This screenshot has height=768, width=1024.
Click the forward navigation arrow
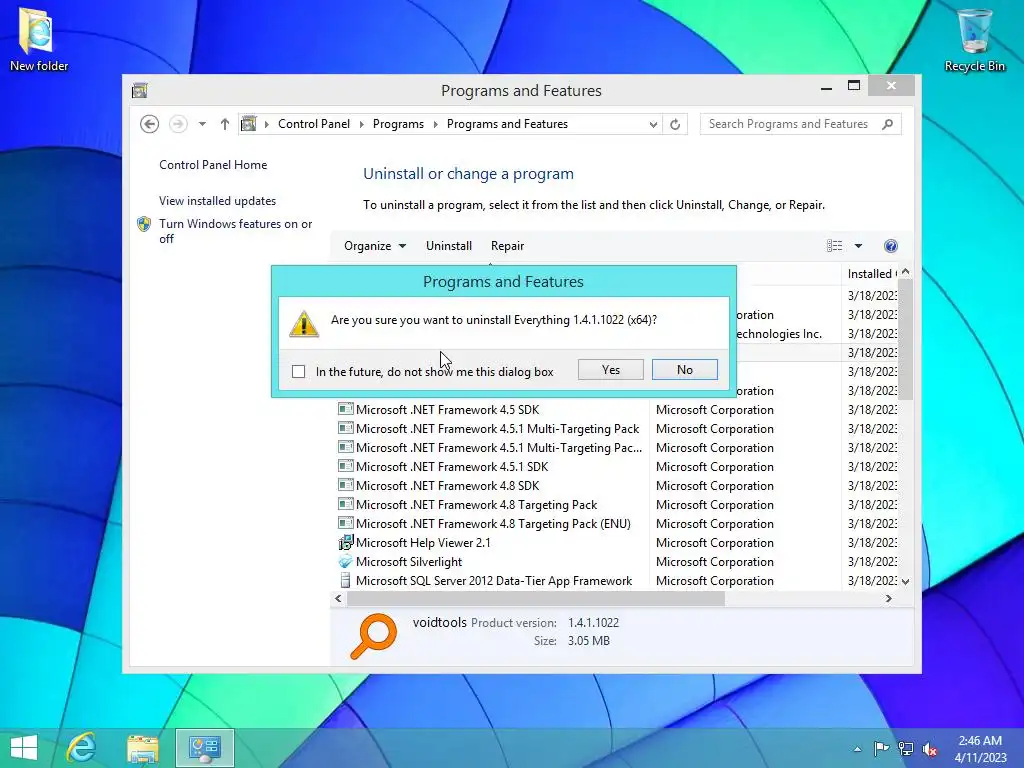pos(178,124)
